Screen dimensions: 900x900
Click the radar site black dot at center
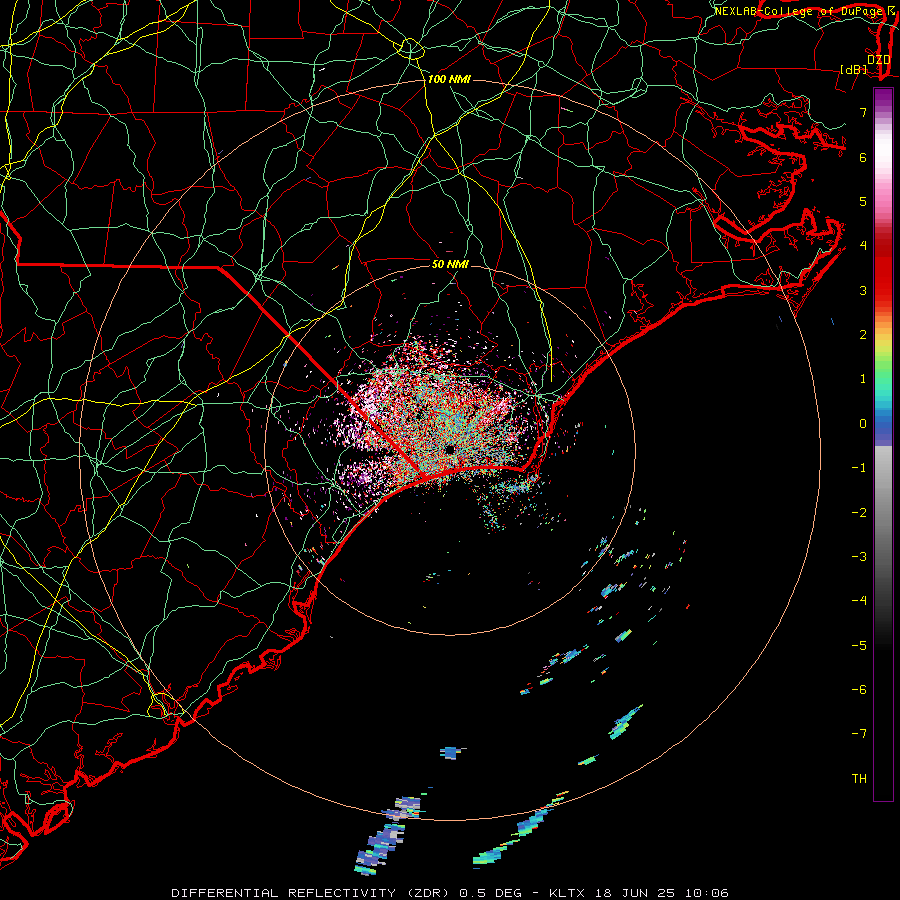coord(449,448)
